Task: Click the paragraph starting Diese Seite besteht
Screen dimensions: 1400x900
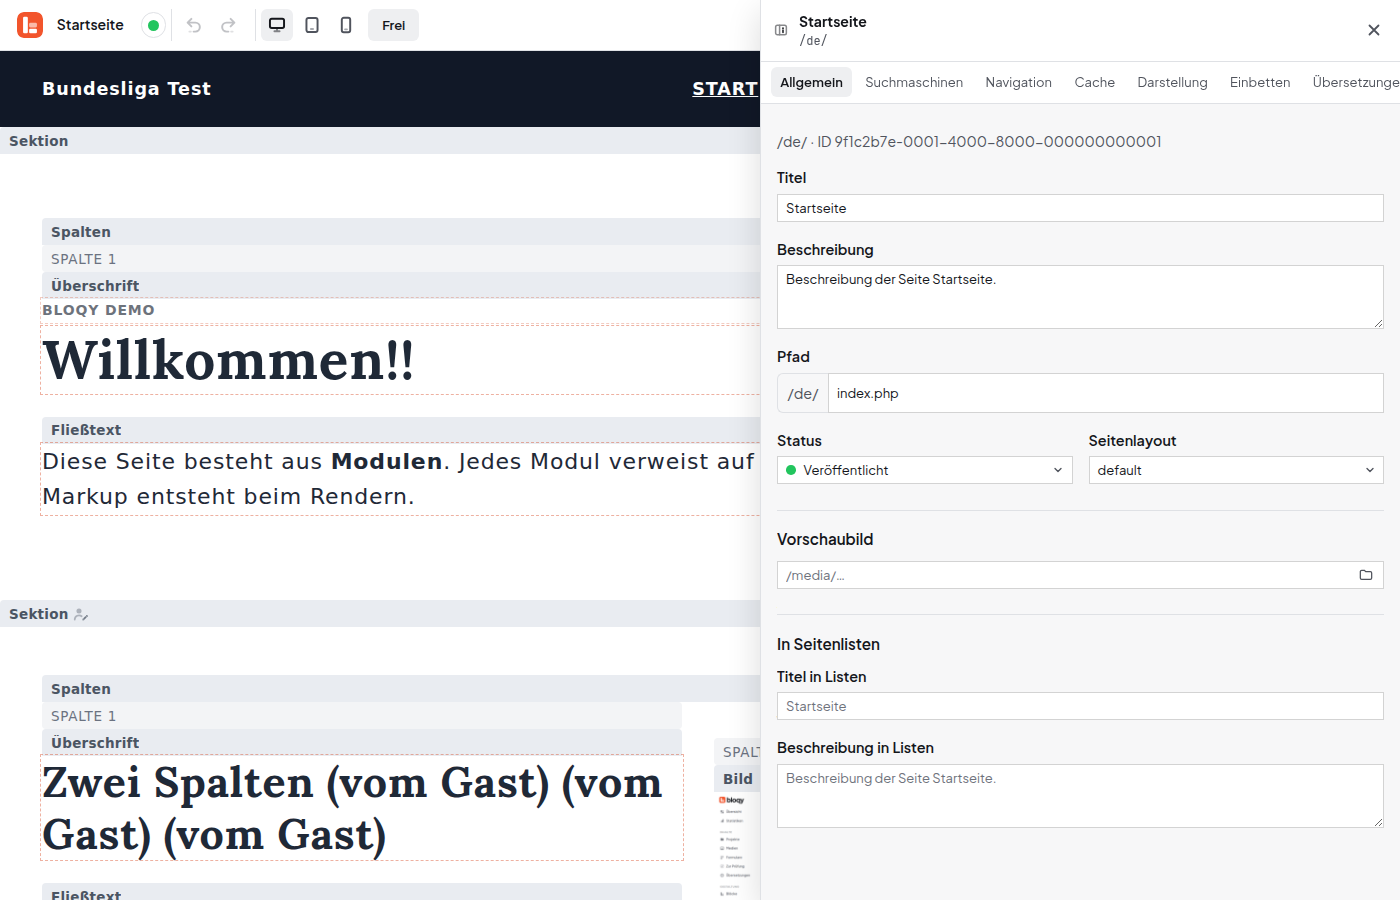Action: 400,479
